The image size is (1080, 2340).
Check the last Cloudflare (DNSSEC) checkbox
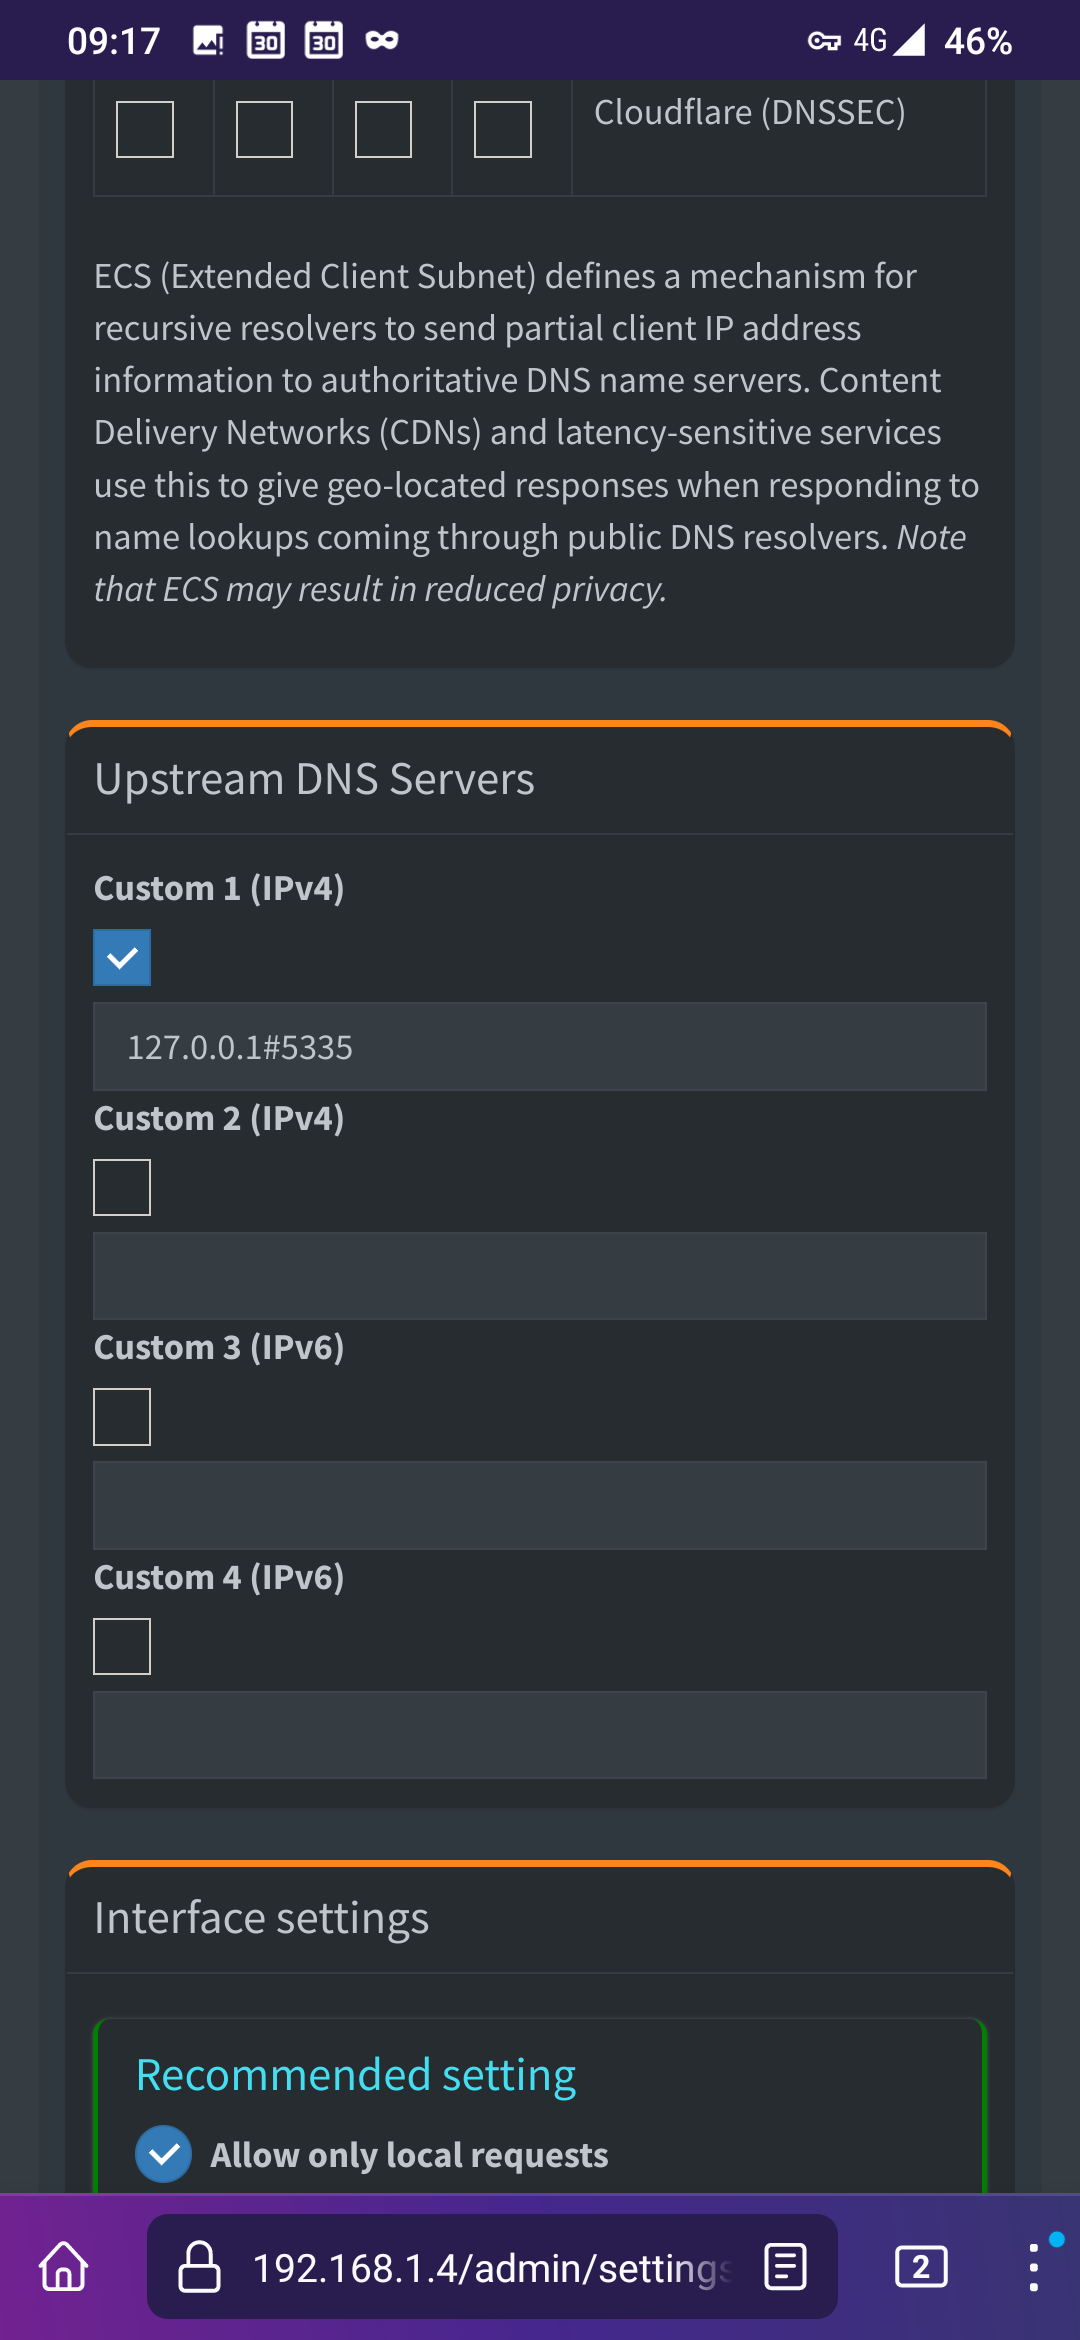pyautogui.click(x=502, y=130)
